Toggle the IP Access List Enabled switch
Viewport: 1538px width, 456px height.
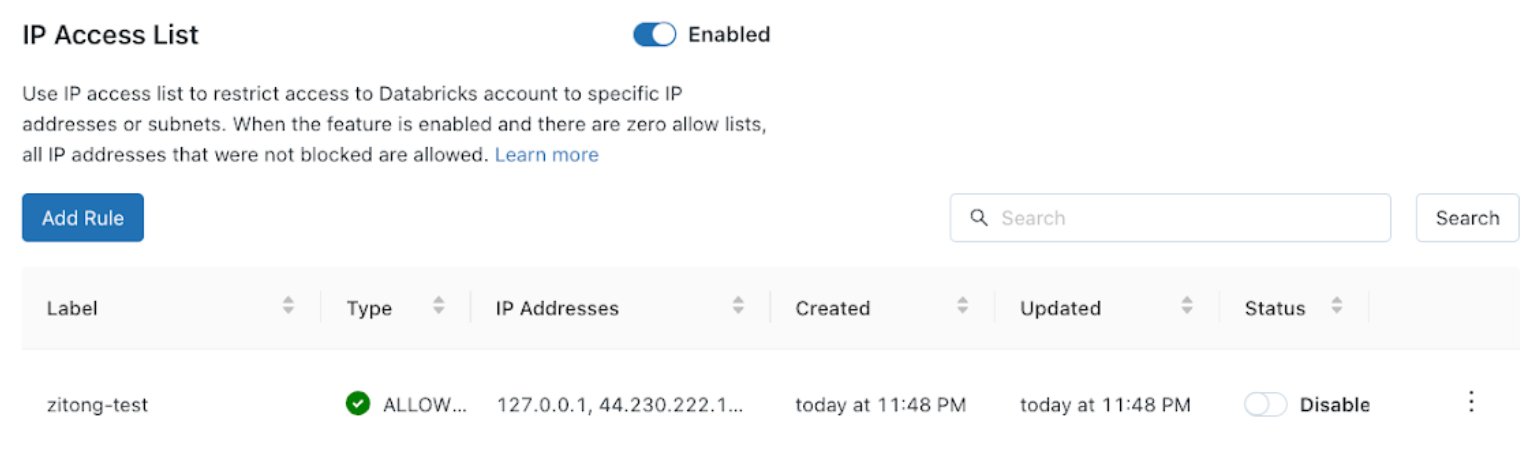point(655,35)
